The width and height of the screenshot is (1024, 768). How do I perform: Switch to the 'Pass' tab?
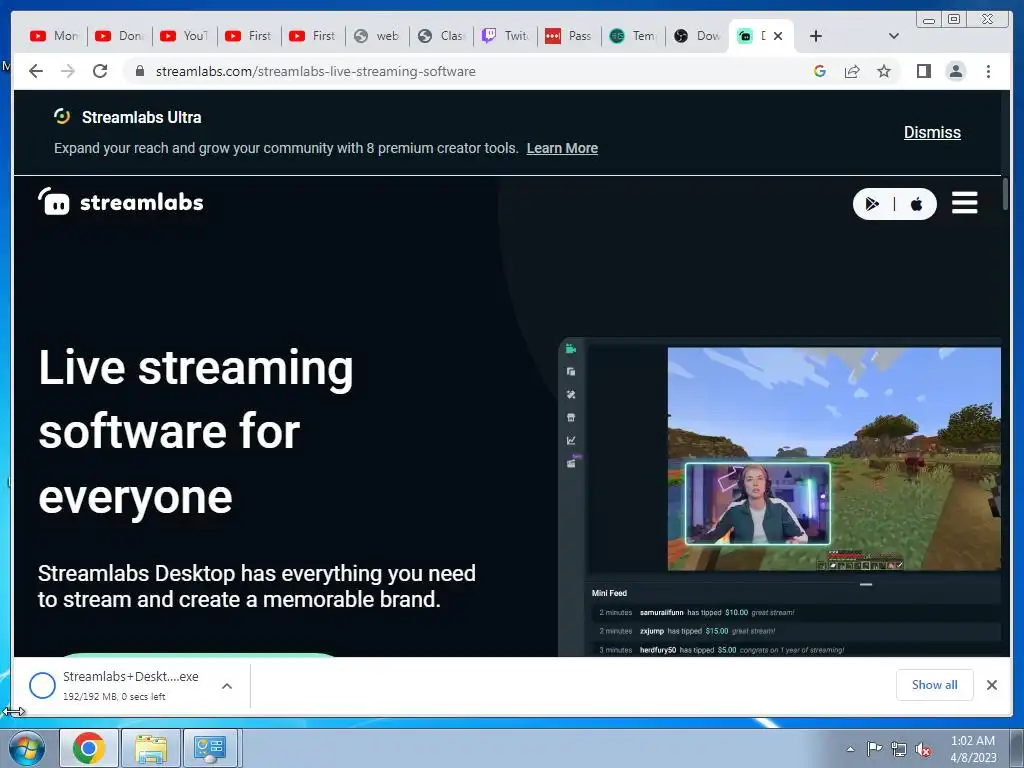pos(569,36)
